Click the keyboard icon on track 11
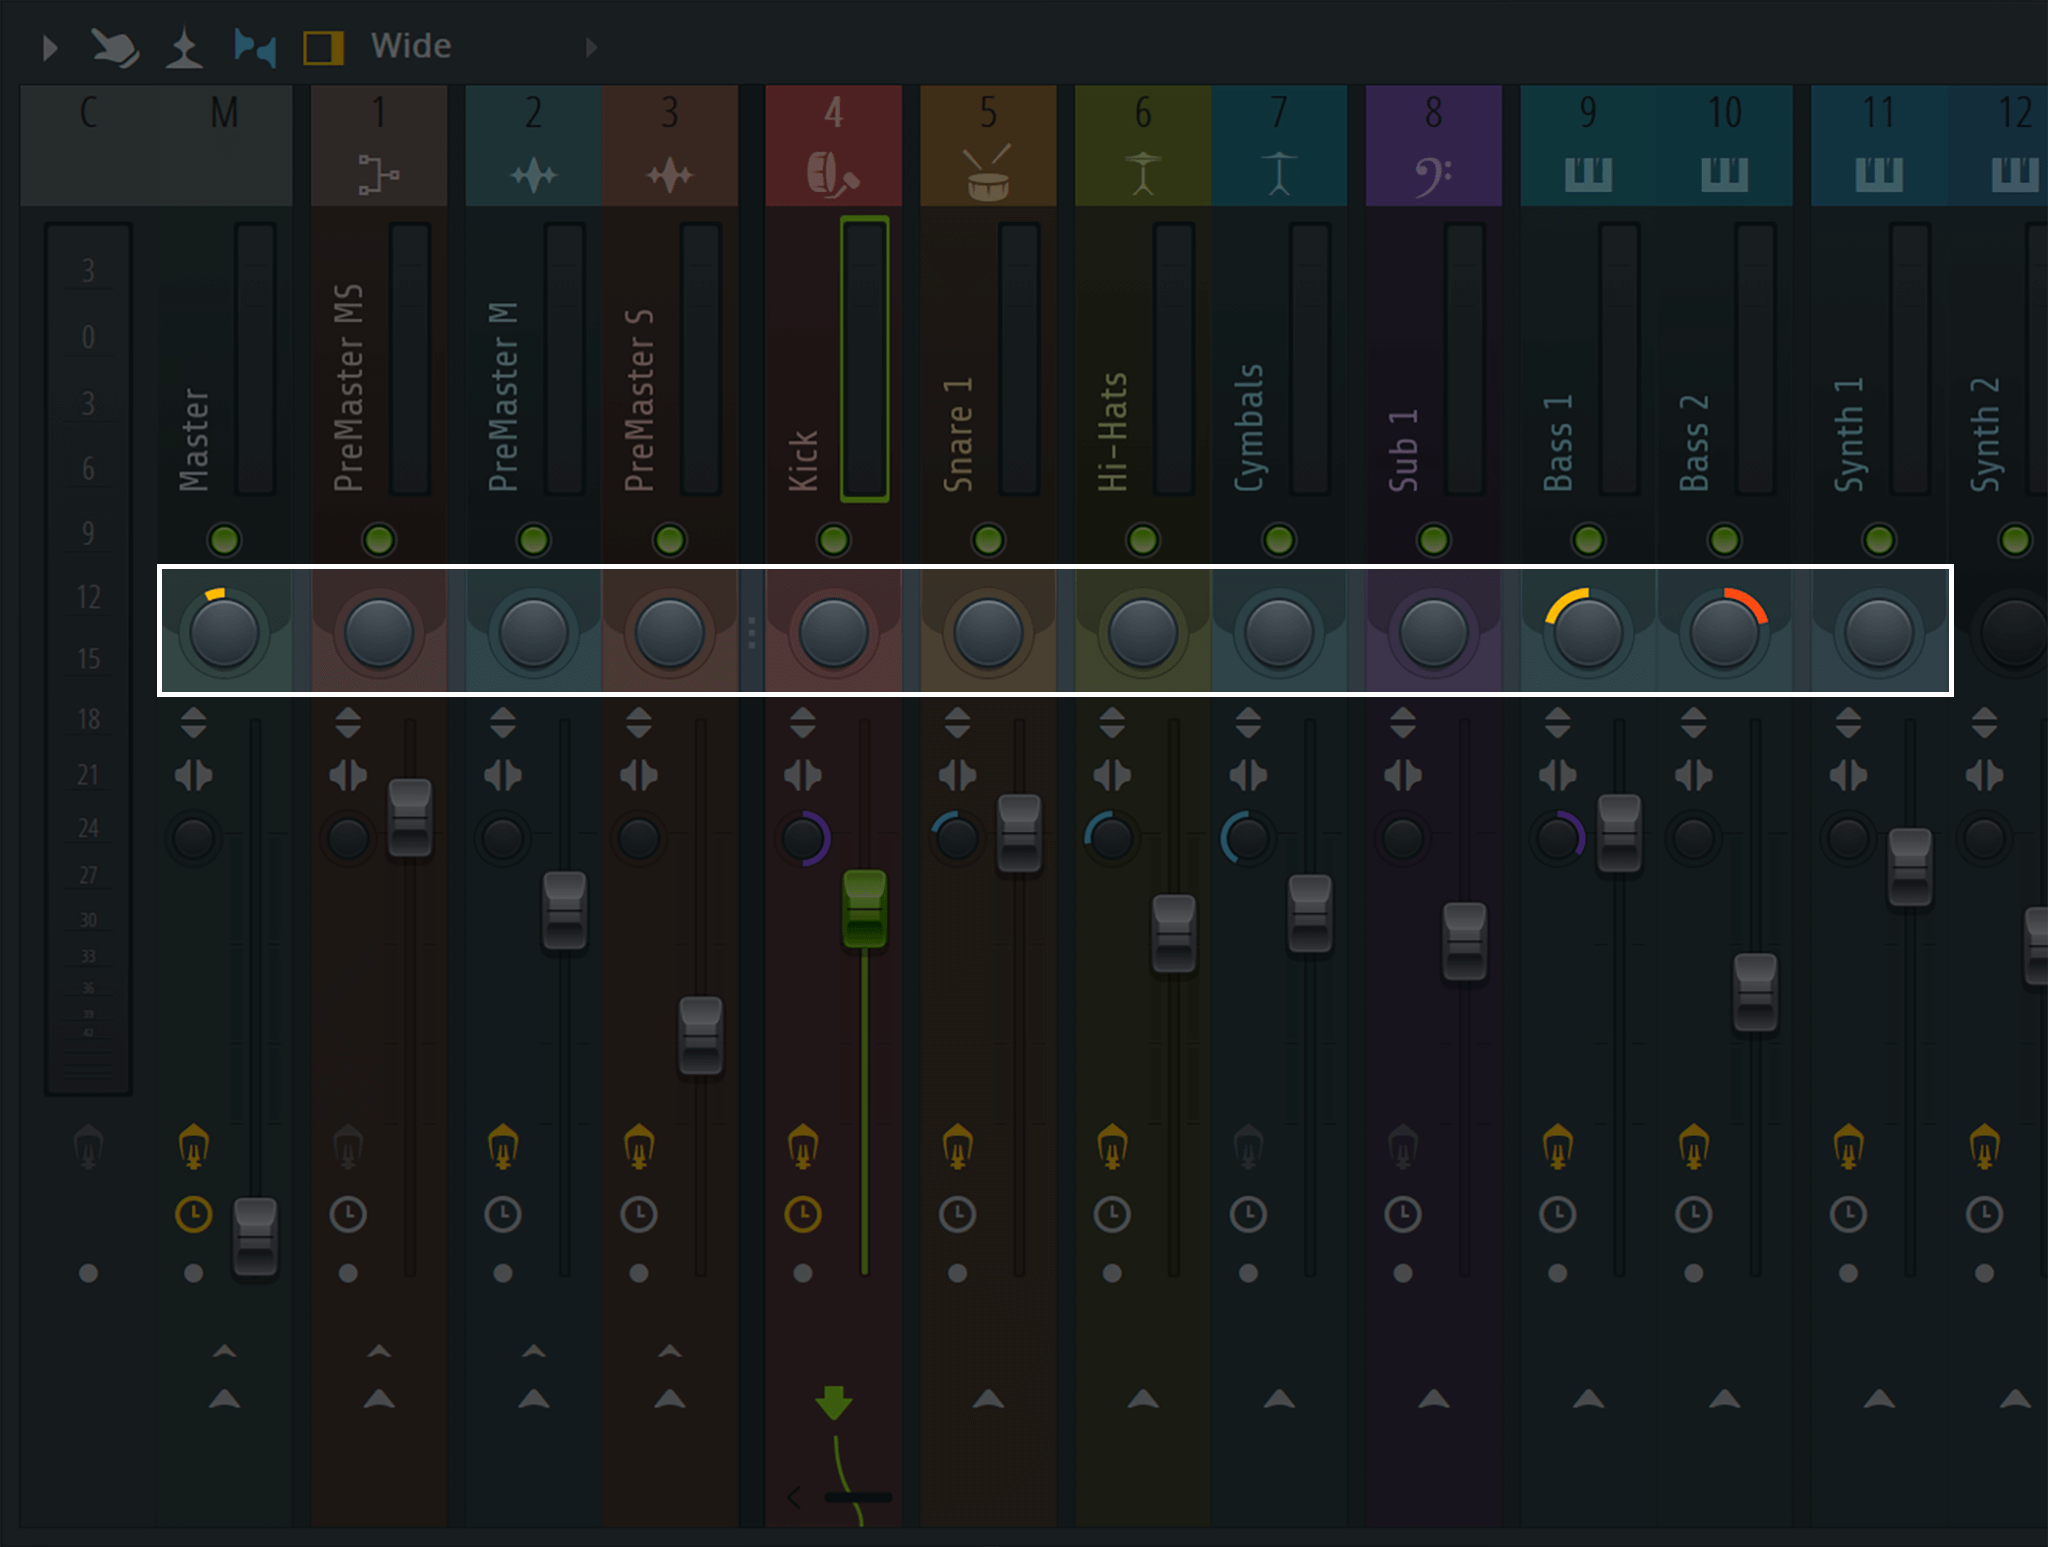The height and width of the screenshot is (1547, 2048). [x=1878, y=174]
